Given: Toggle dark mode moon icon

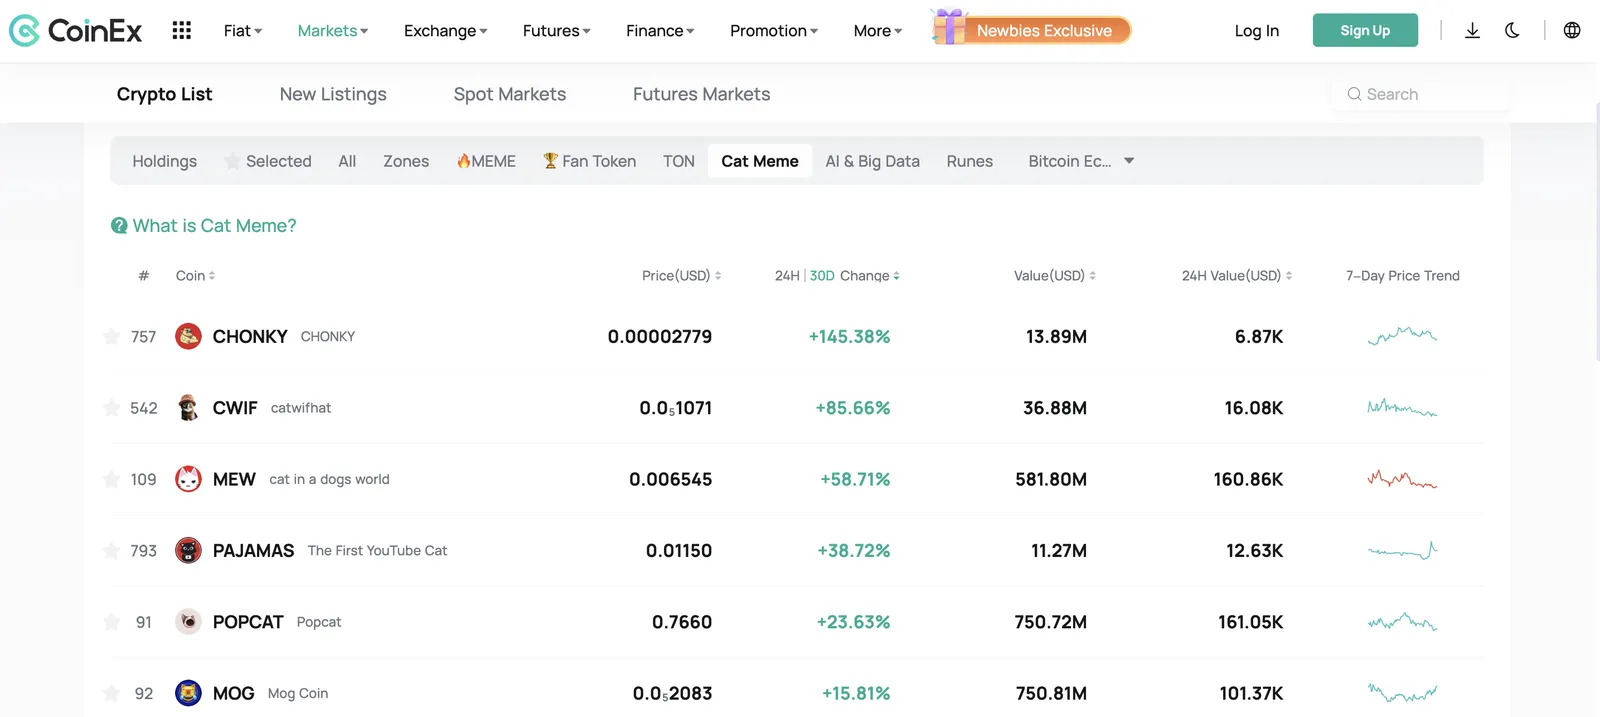Looking at the screenshot, I should click(1512, 31).
